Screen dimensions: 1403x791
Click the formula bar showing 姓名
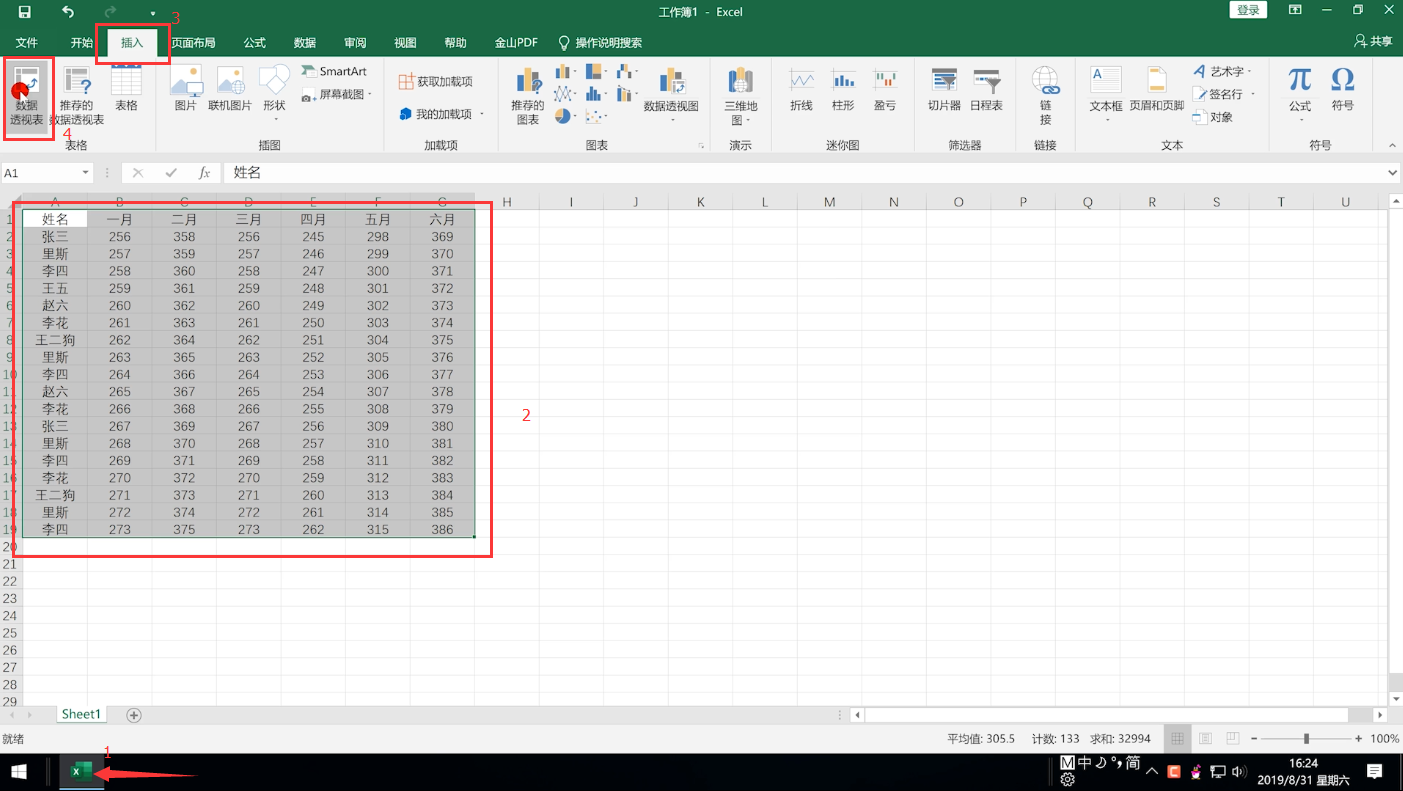804,173
